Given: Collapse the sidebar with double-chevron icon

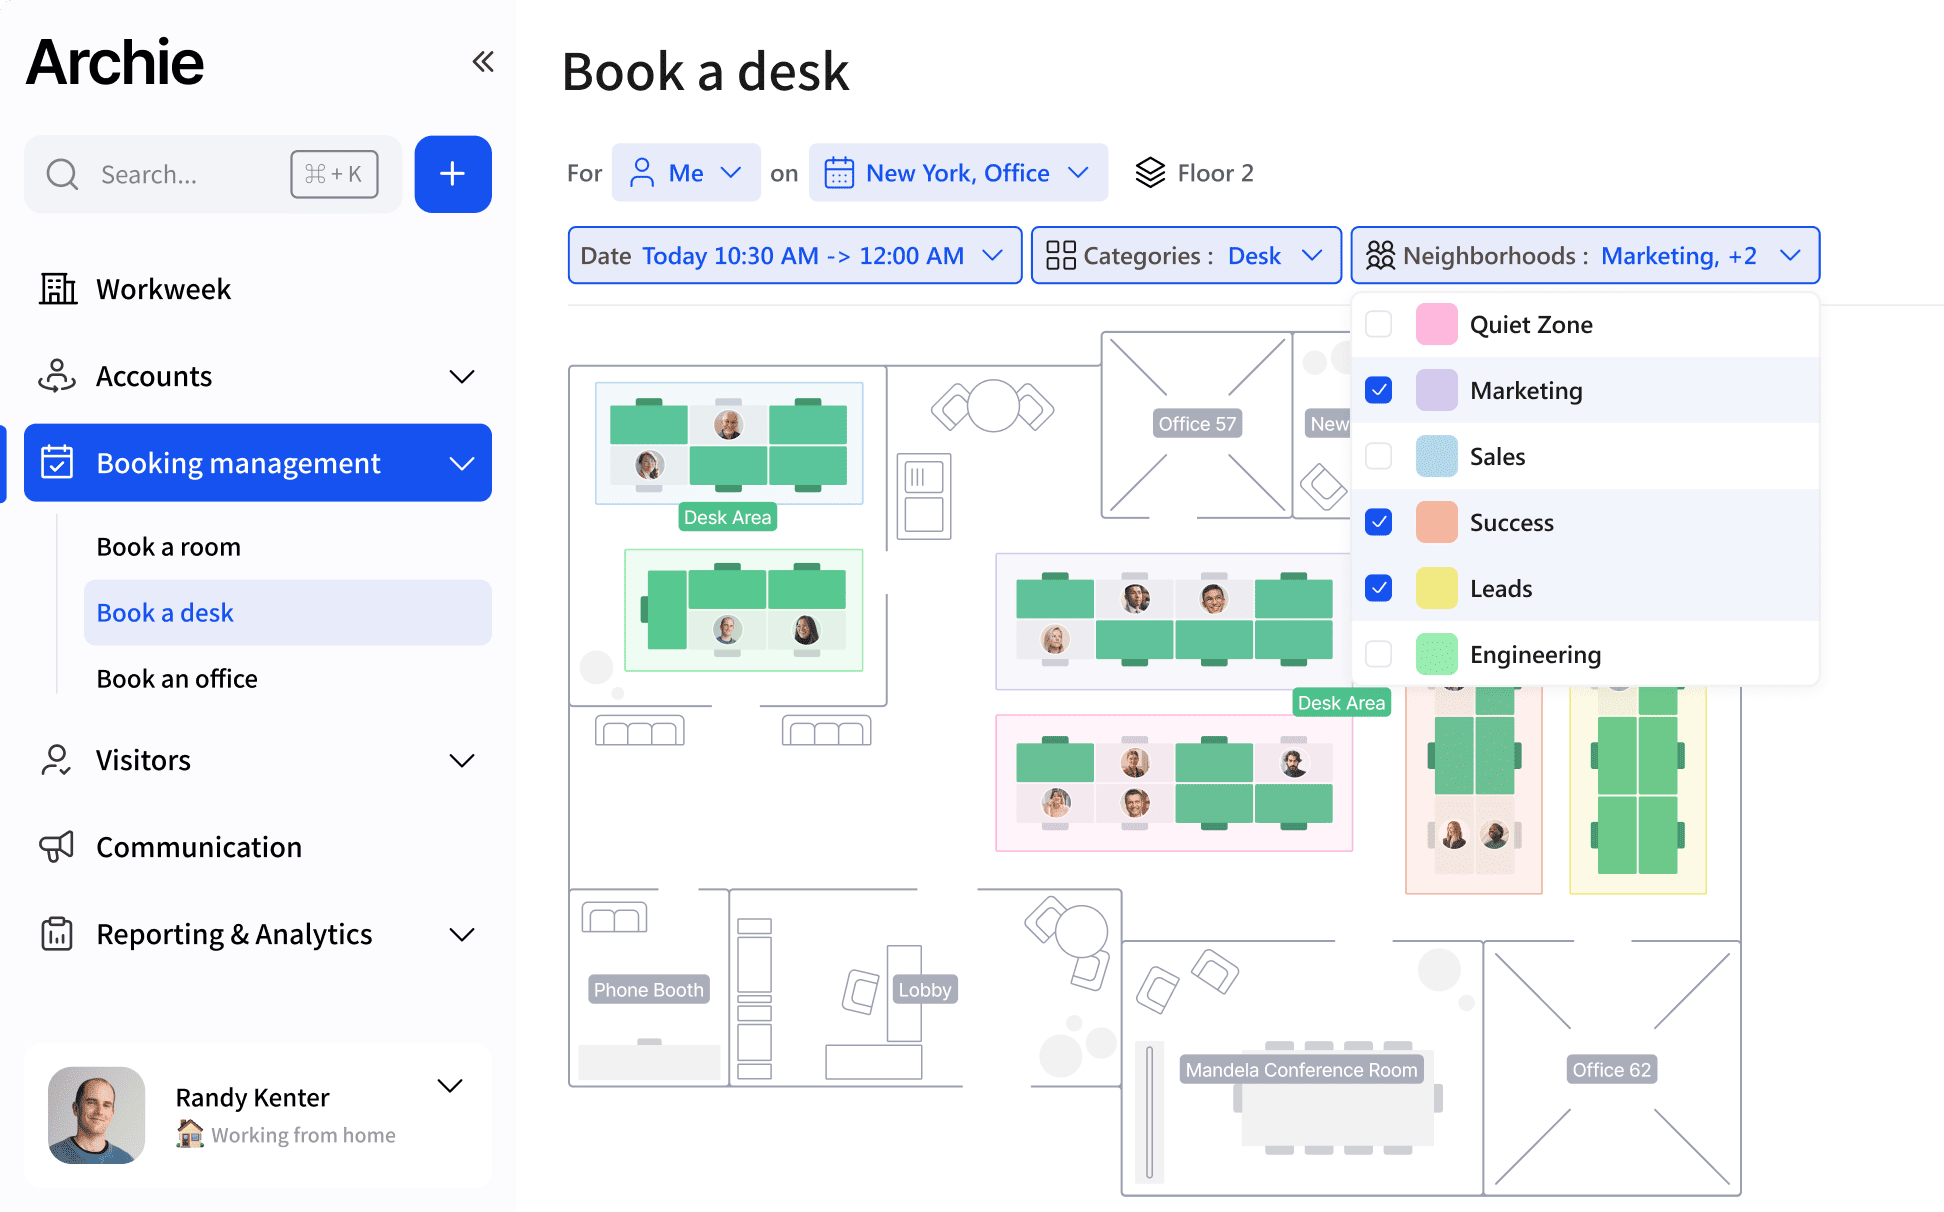Looking at the screenshot, I should point(483,62).
